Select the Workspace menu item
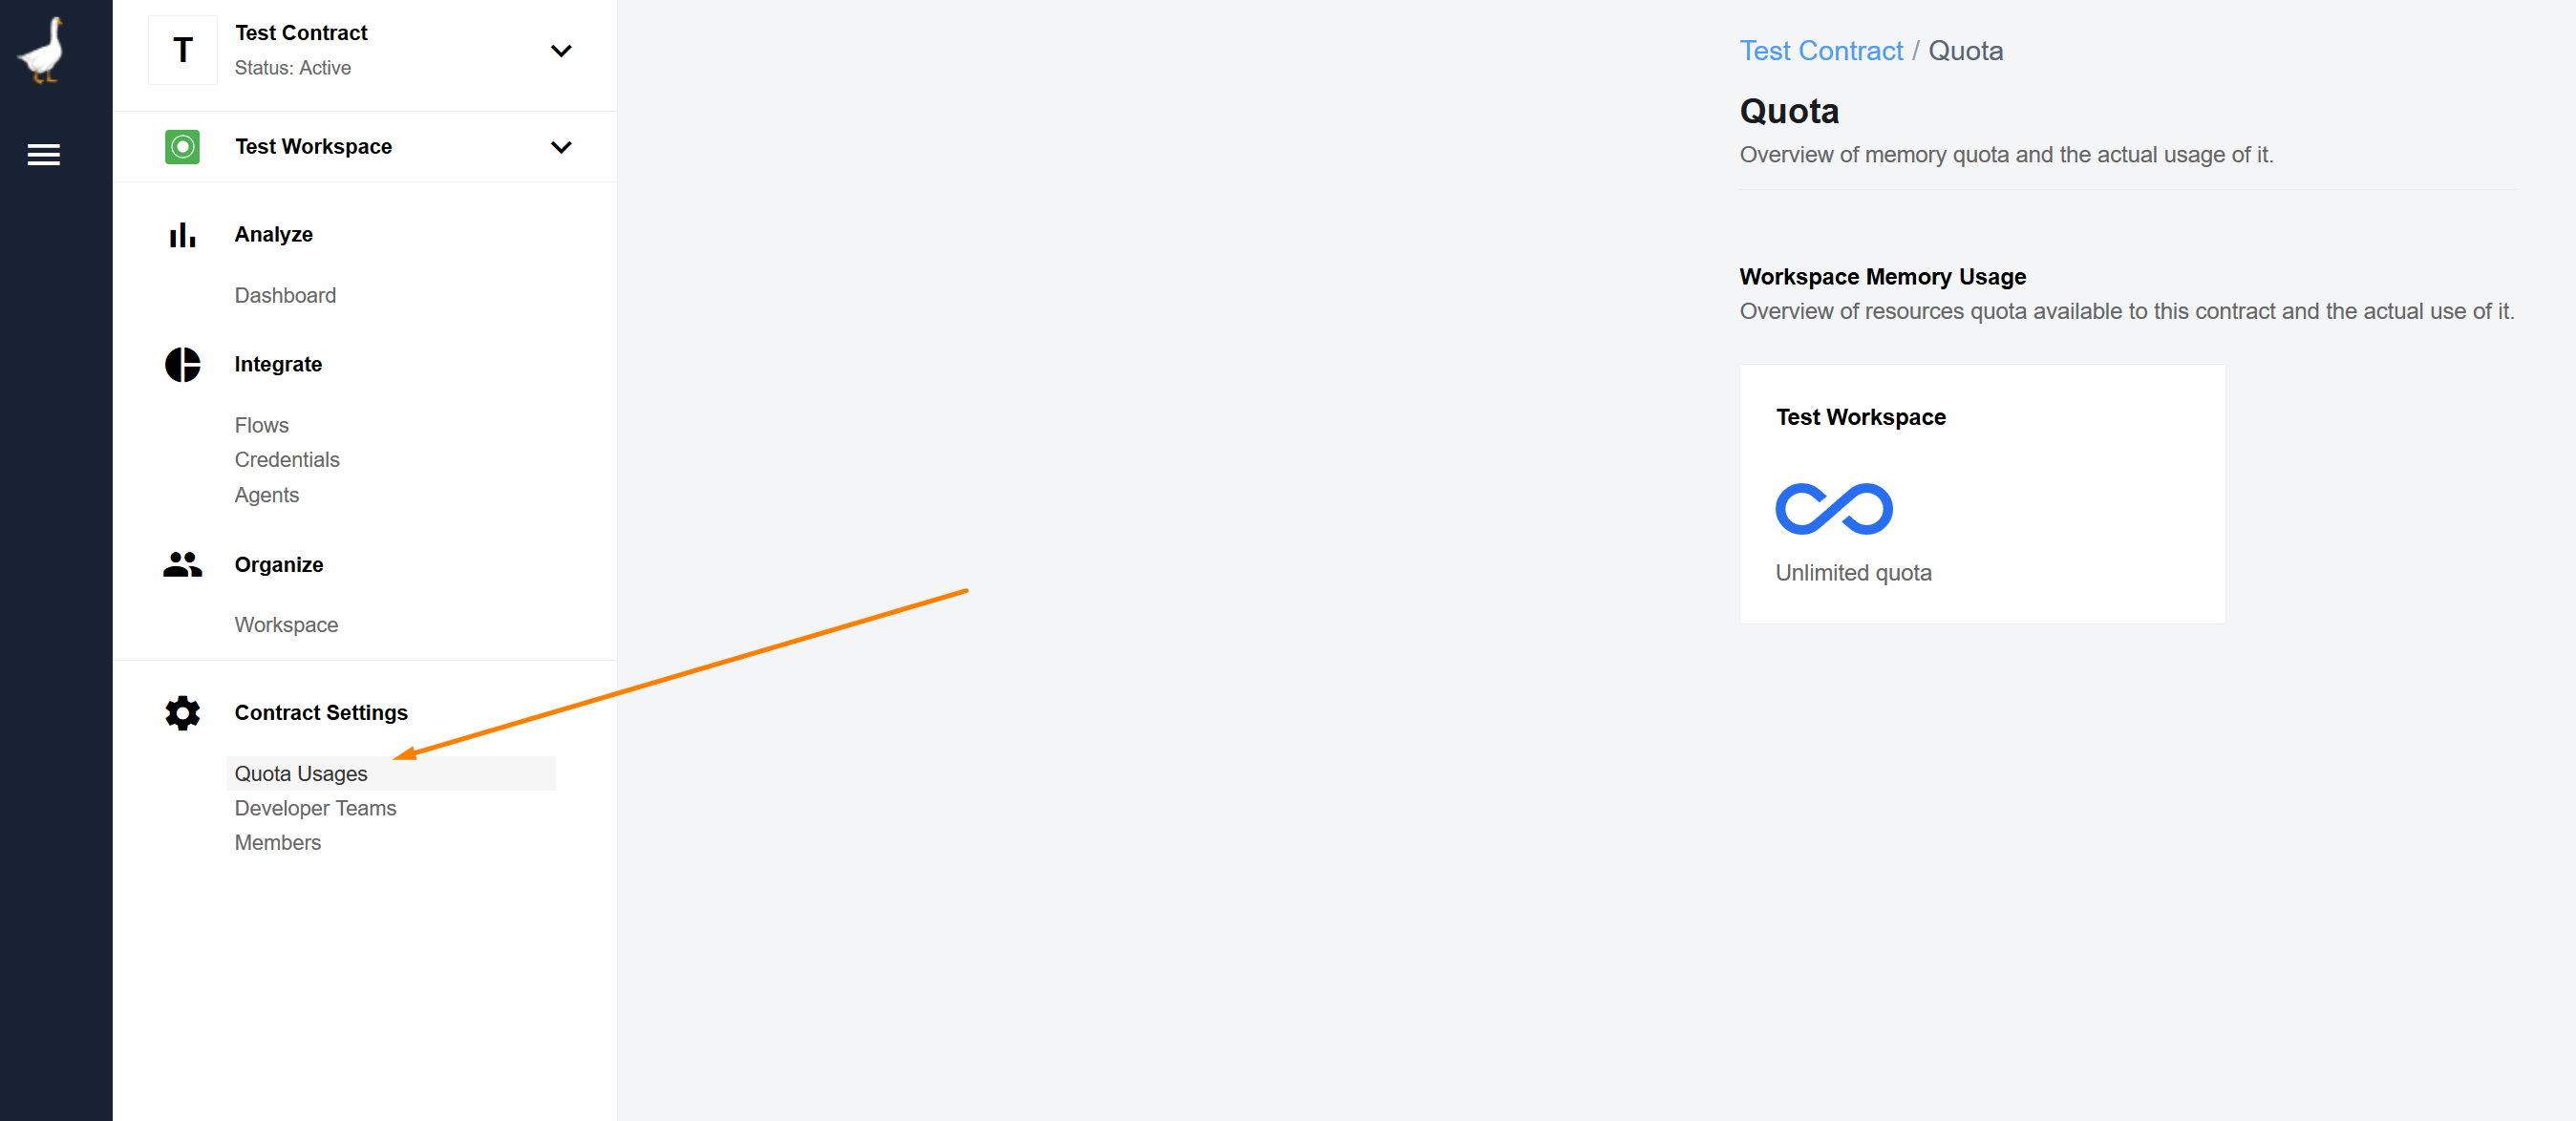 [287, 624]
